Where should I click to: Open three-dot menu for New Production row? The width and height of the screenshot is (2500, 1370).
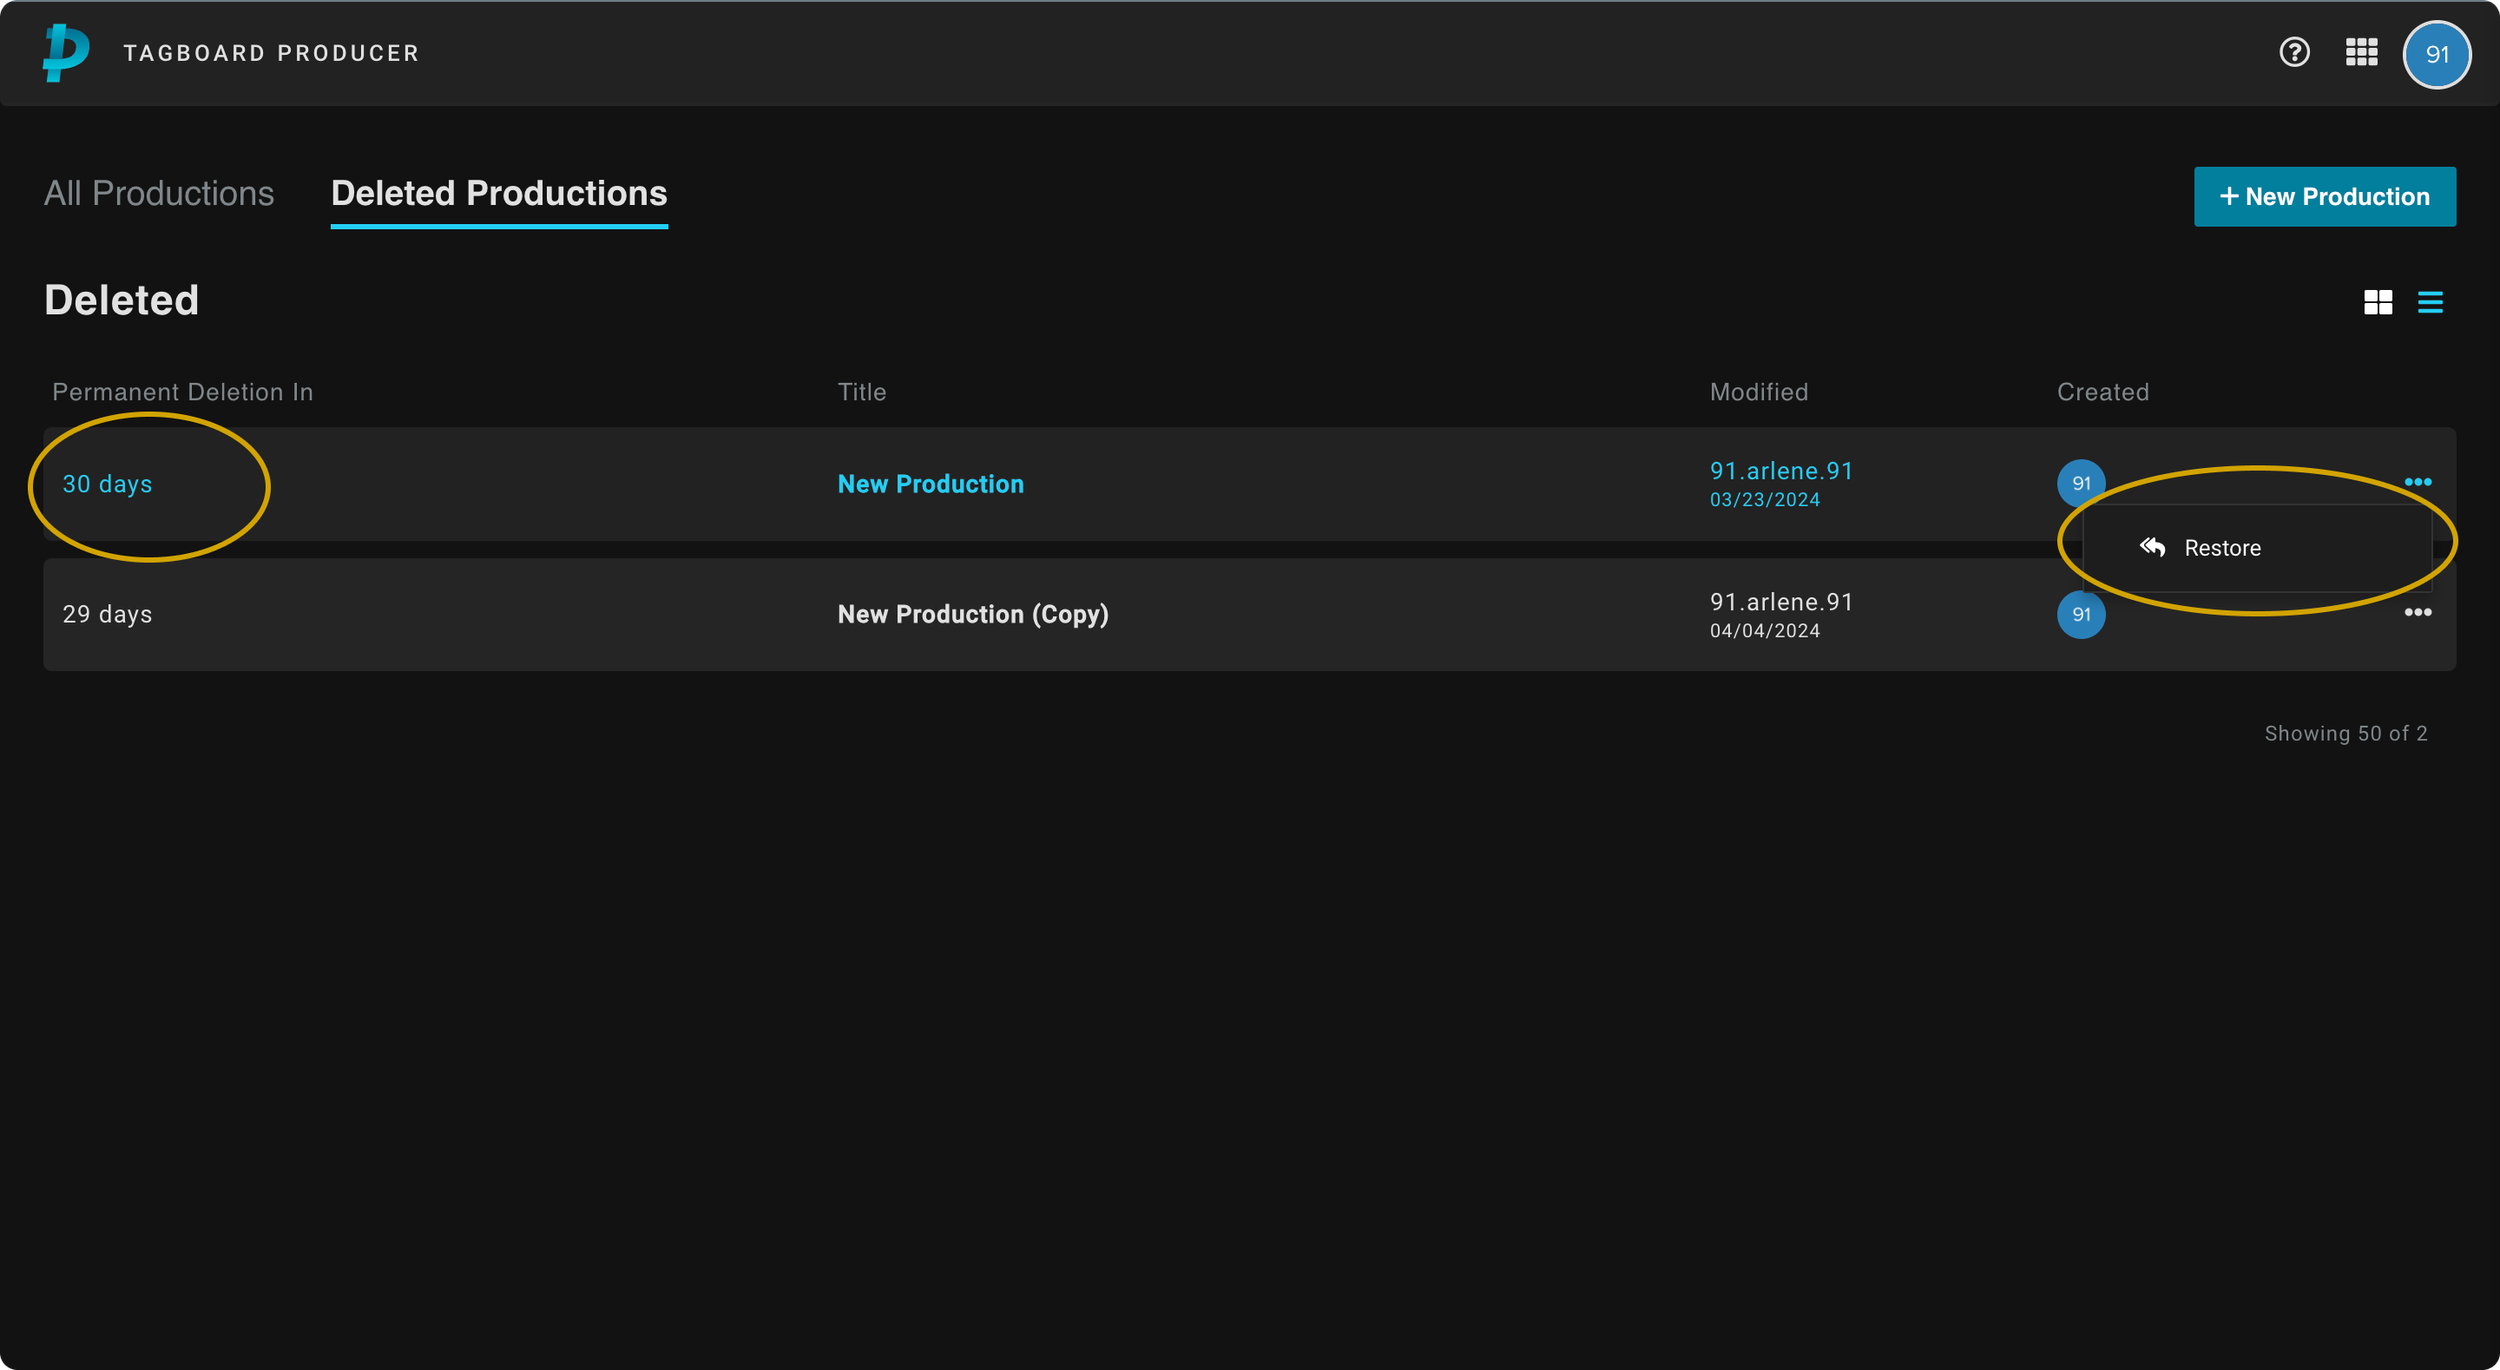point(2417,482)
